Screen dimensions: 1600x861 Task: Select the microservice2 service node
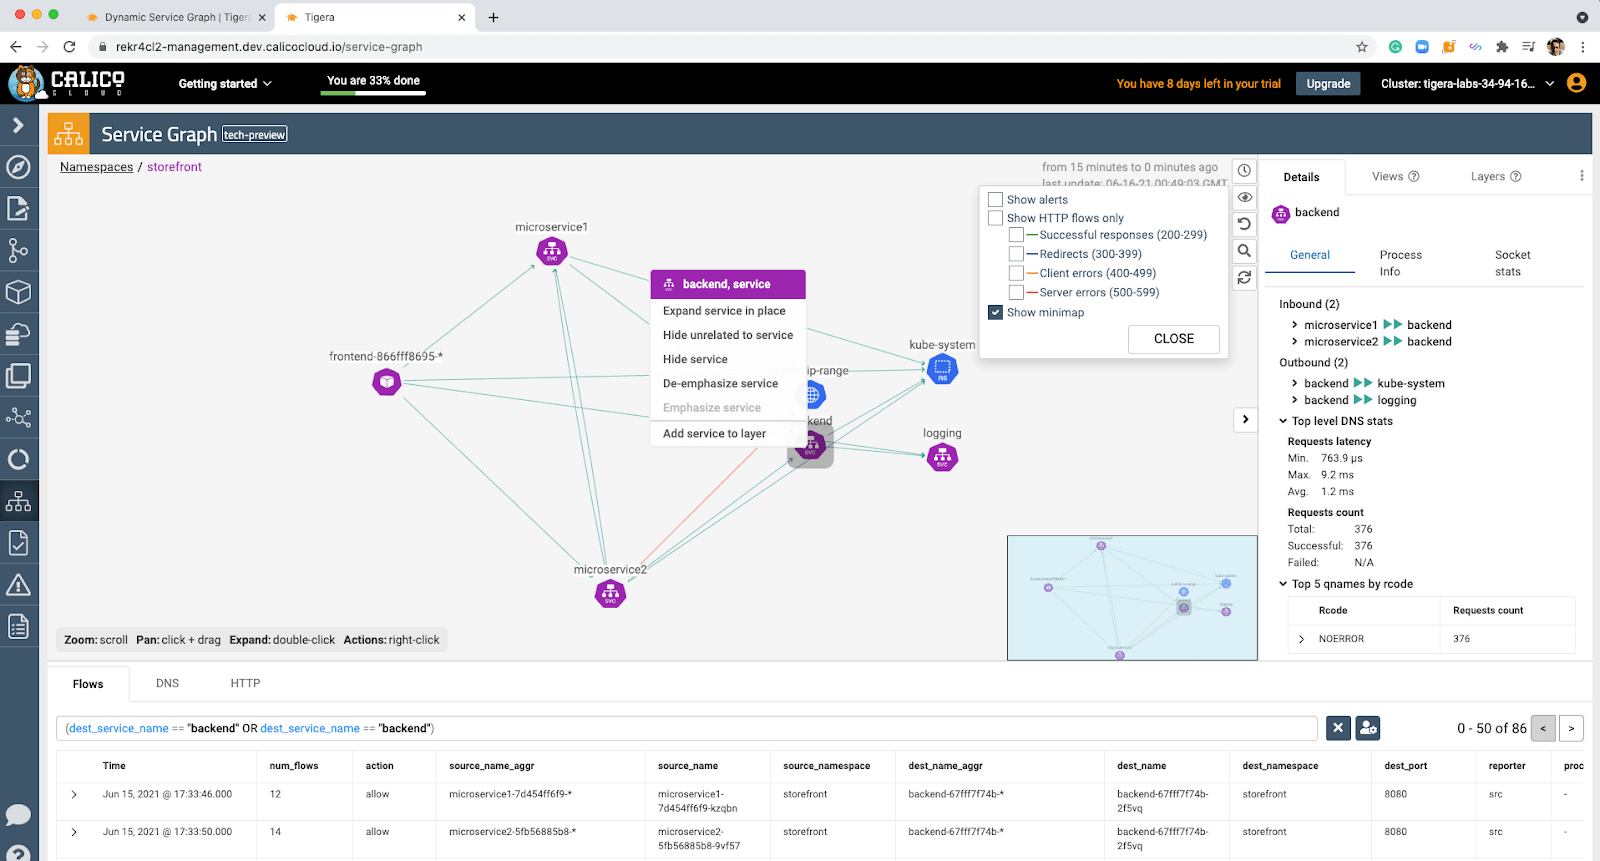click(x=610, y=593)
